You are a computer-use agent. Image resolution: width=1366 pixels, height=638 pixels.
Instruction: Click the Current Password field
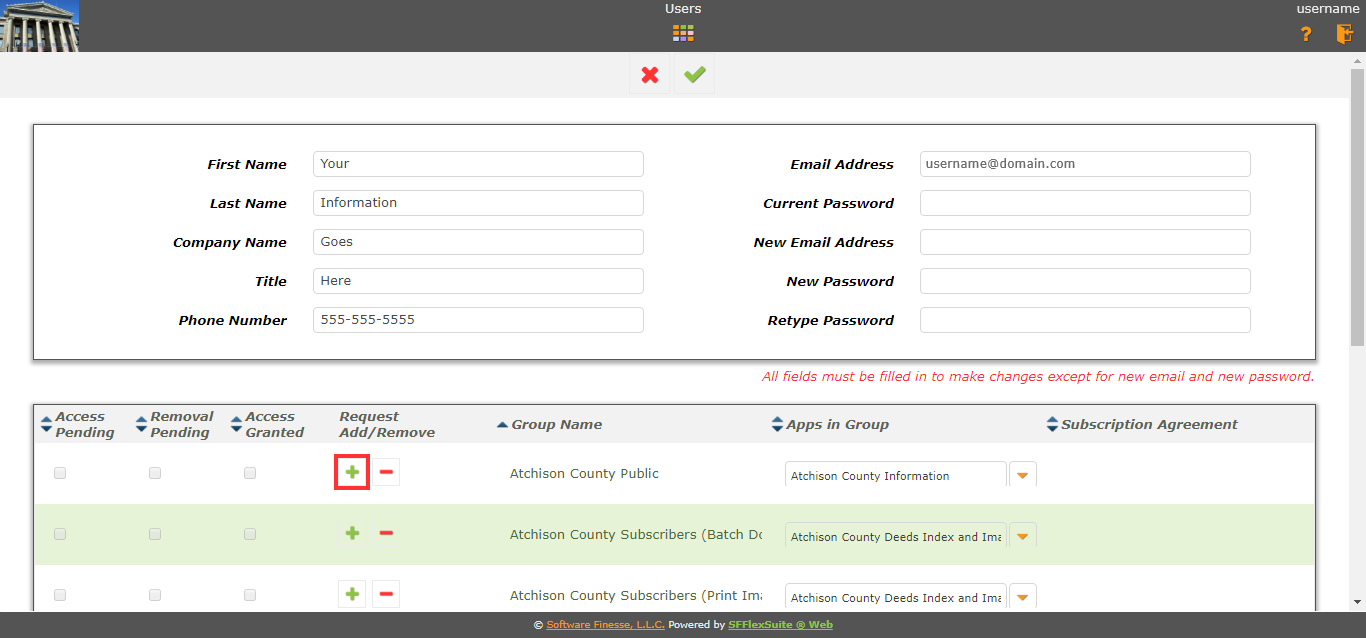click(1085, 203)
